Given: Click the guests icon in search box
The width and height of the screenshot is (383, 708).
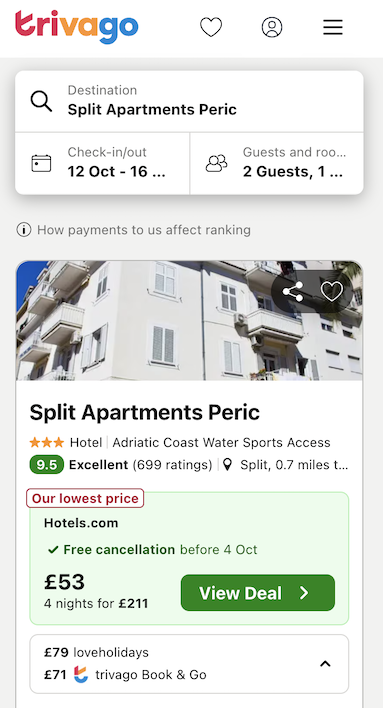Looking at the screenshot, I should [x=216, y=163].
